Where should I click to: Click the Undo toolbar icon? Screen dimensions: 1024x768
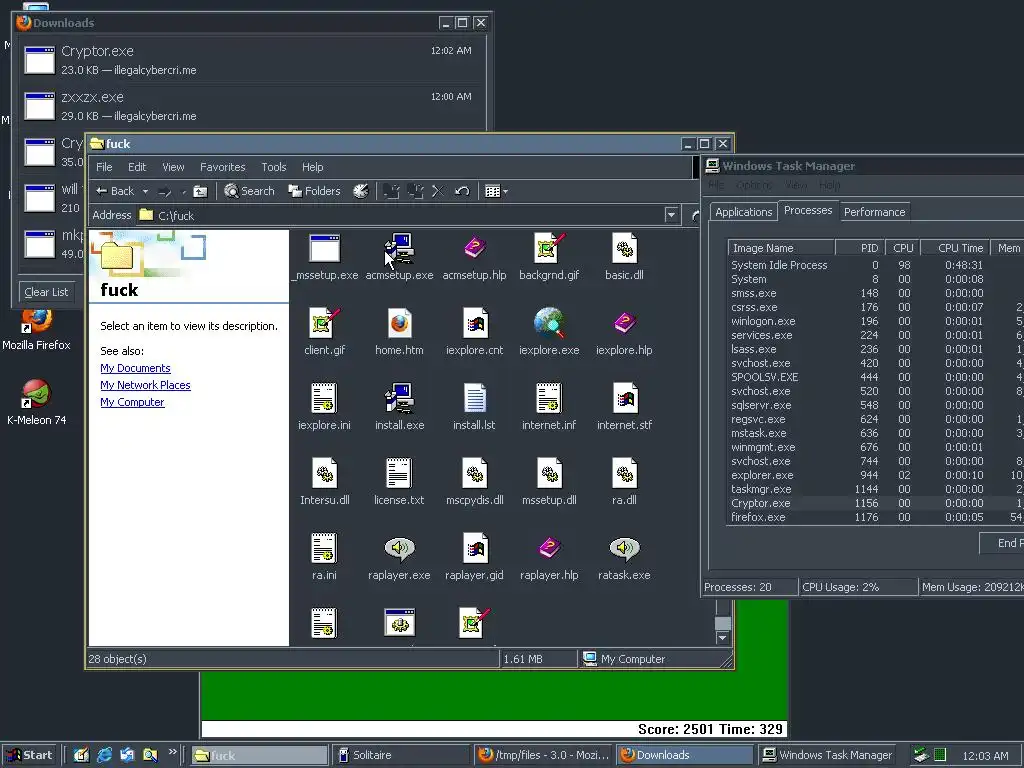click(462, 191)
